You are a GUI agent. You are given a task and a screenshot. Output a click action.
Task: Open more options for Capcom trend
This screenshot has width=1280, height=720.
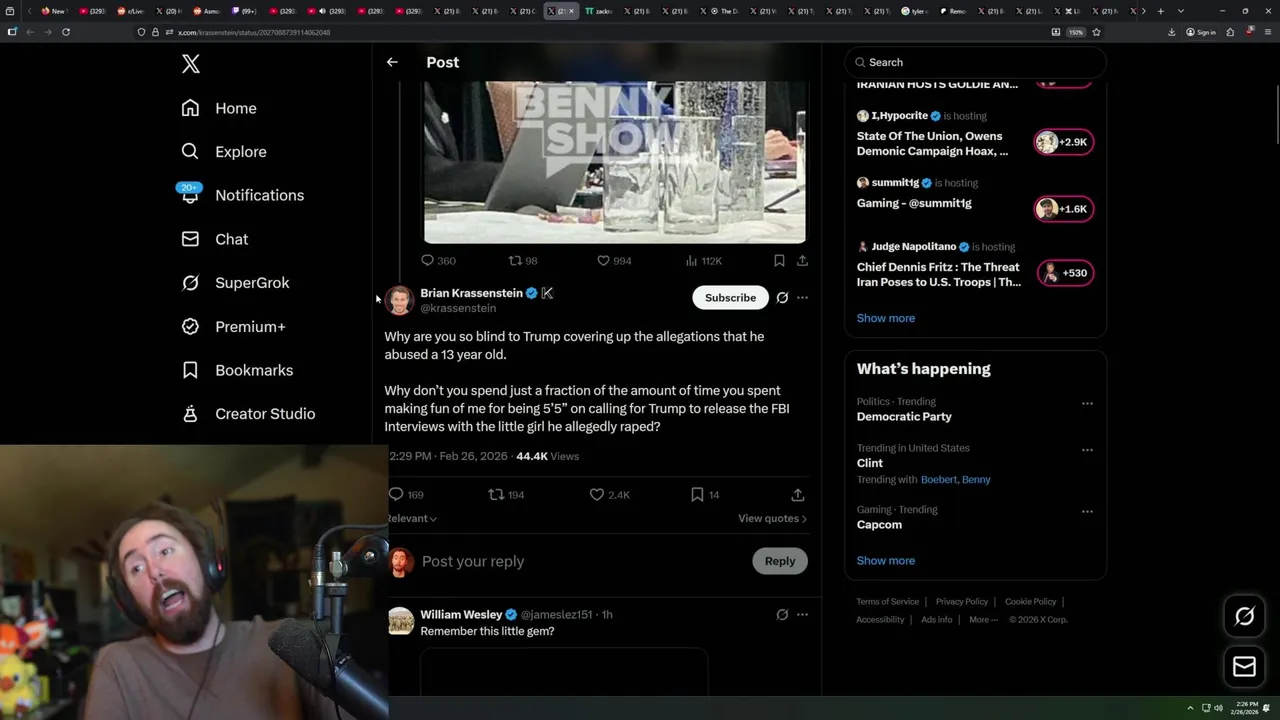1087,511
